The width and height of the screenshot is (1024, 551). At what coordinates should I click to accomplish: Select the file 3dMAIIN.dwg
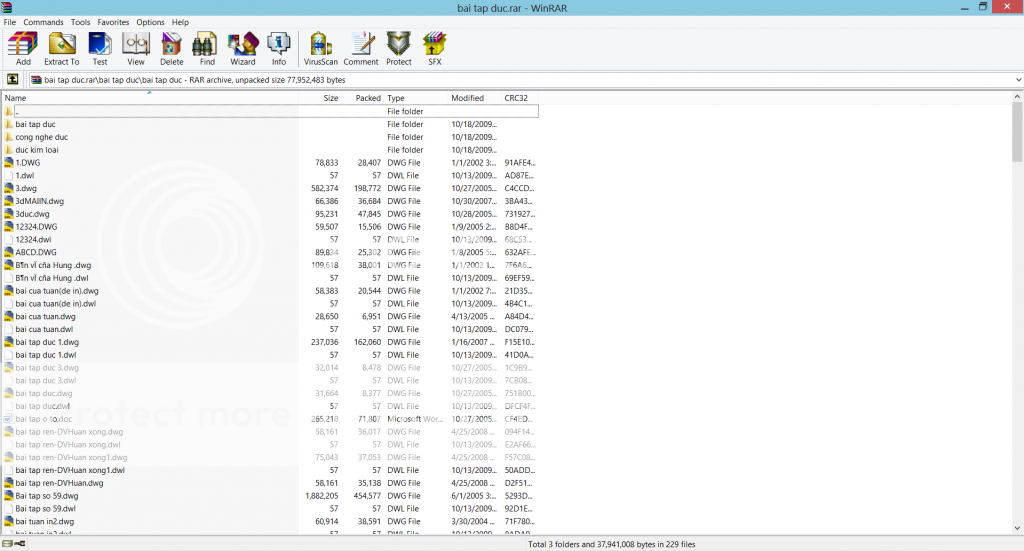(39, 201)
